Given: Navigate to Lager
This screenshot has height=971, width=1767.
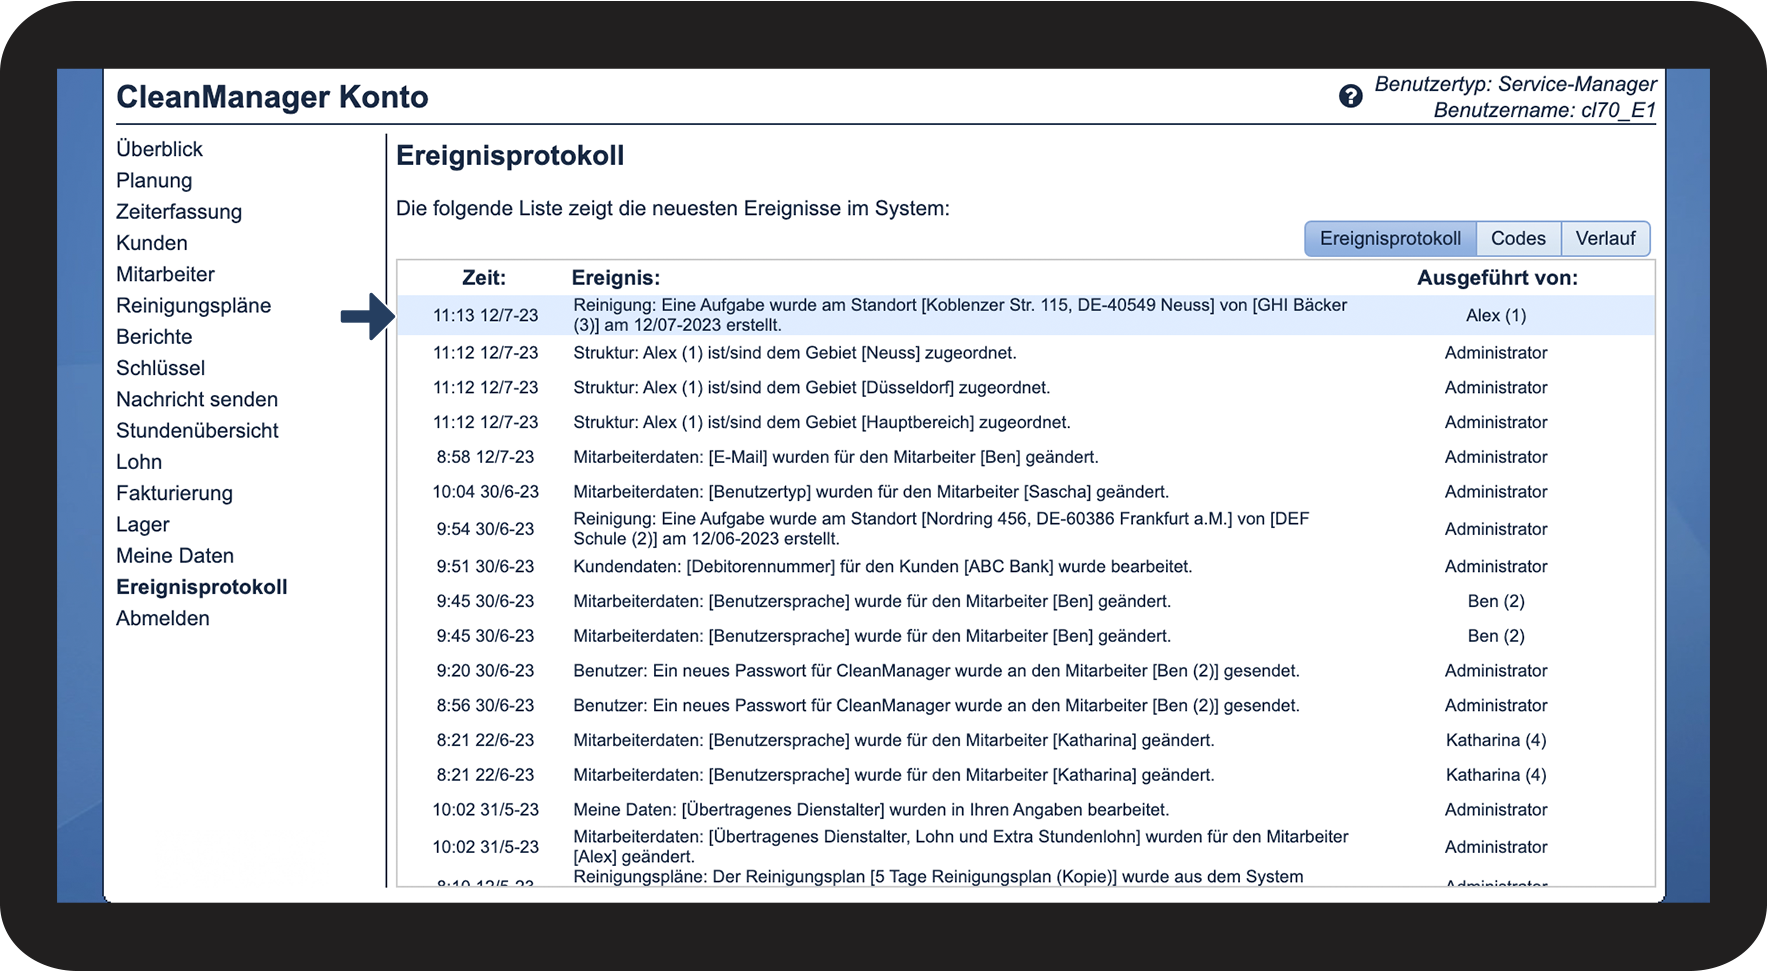Looking at the screenshot, I should click(143, 525).
